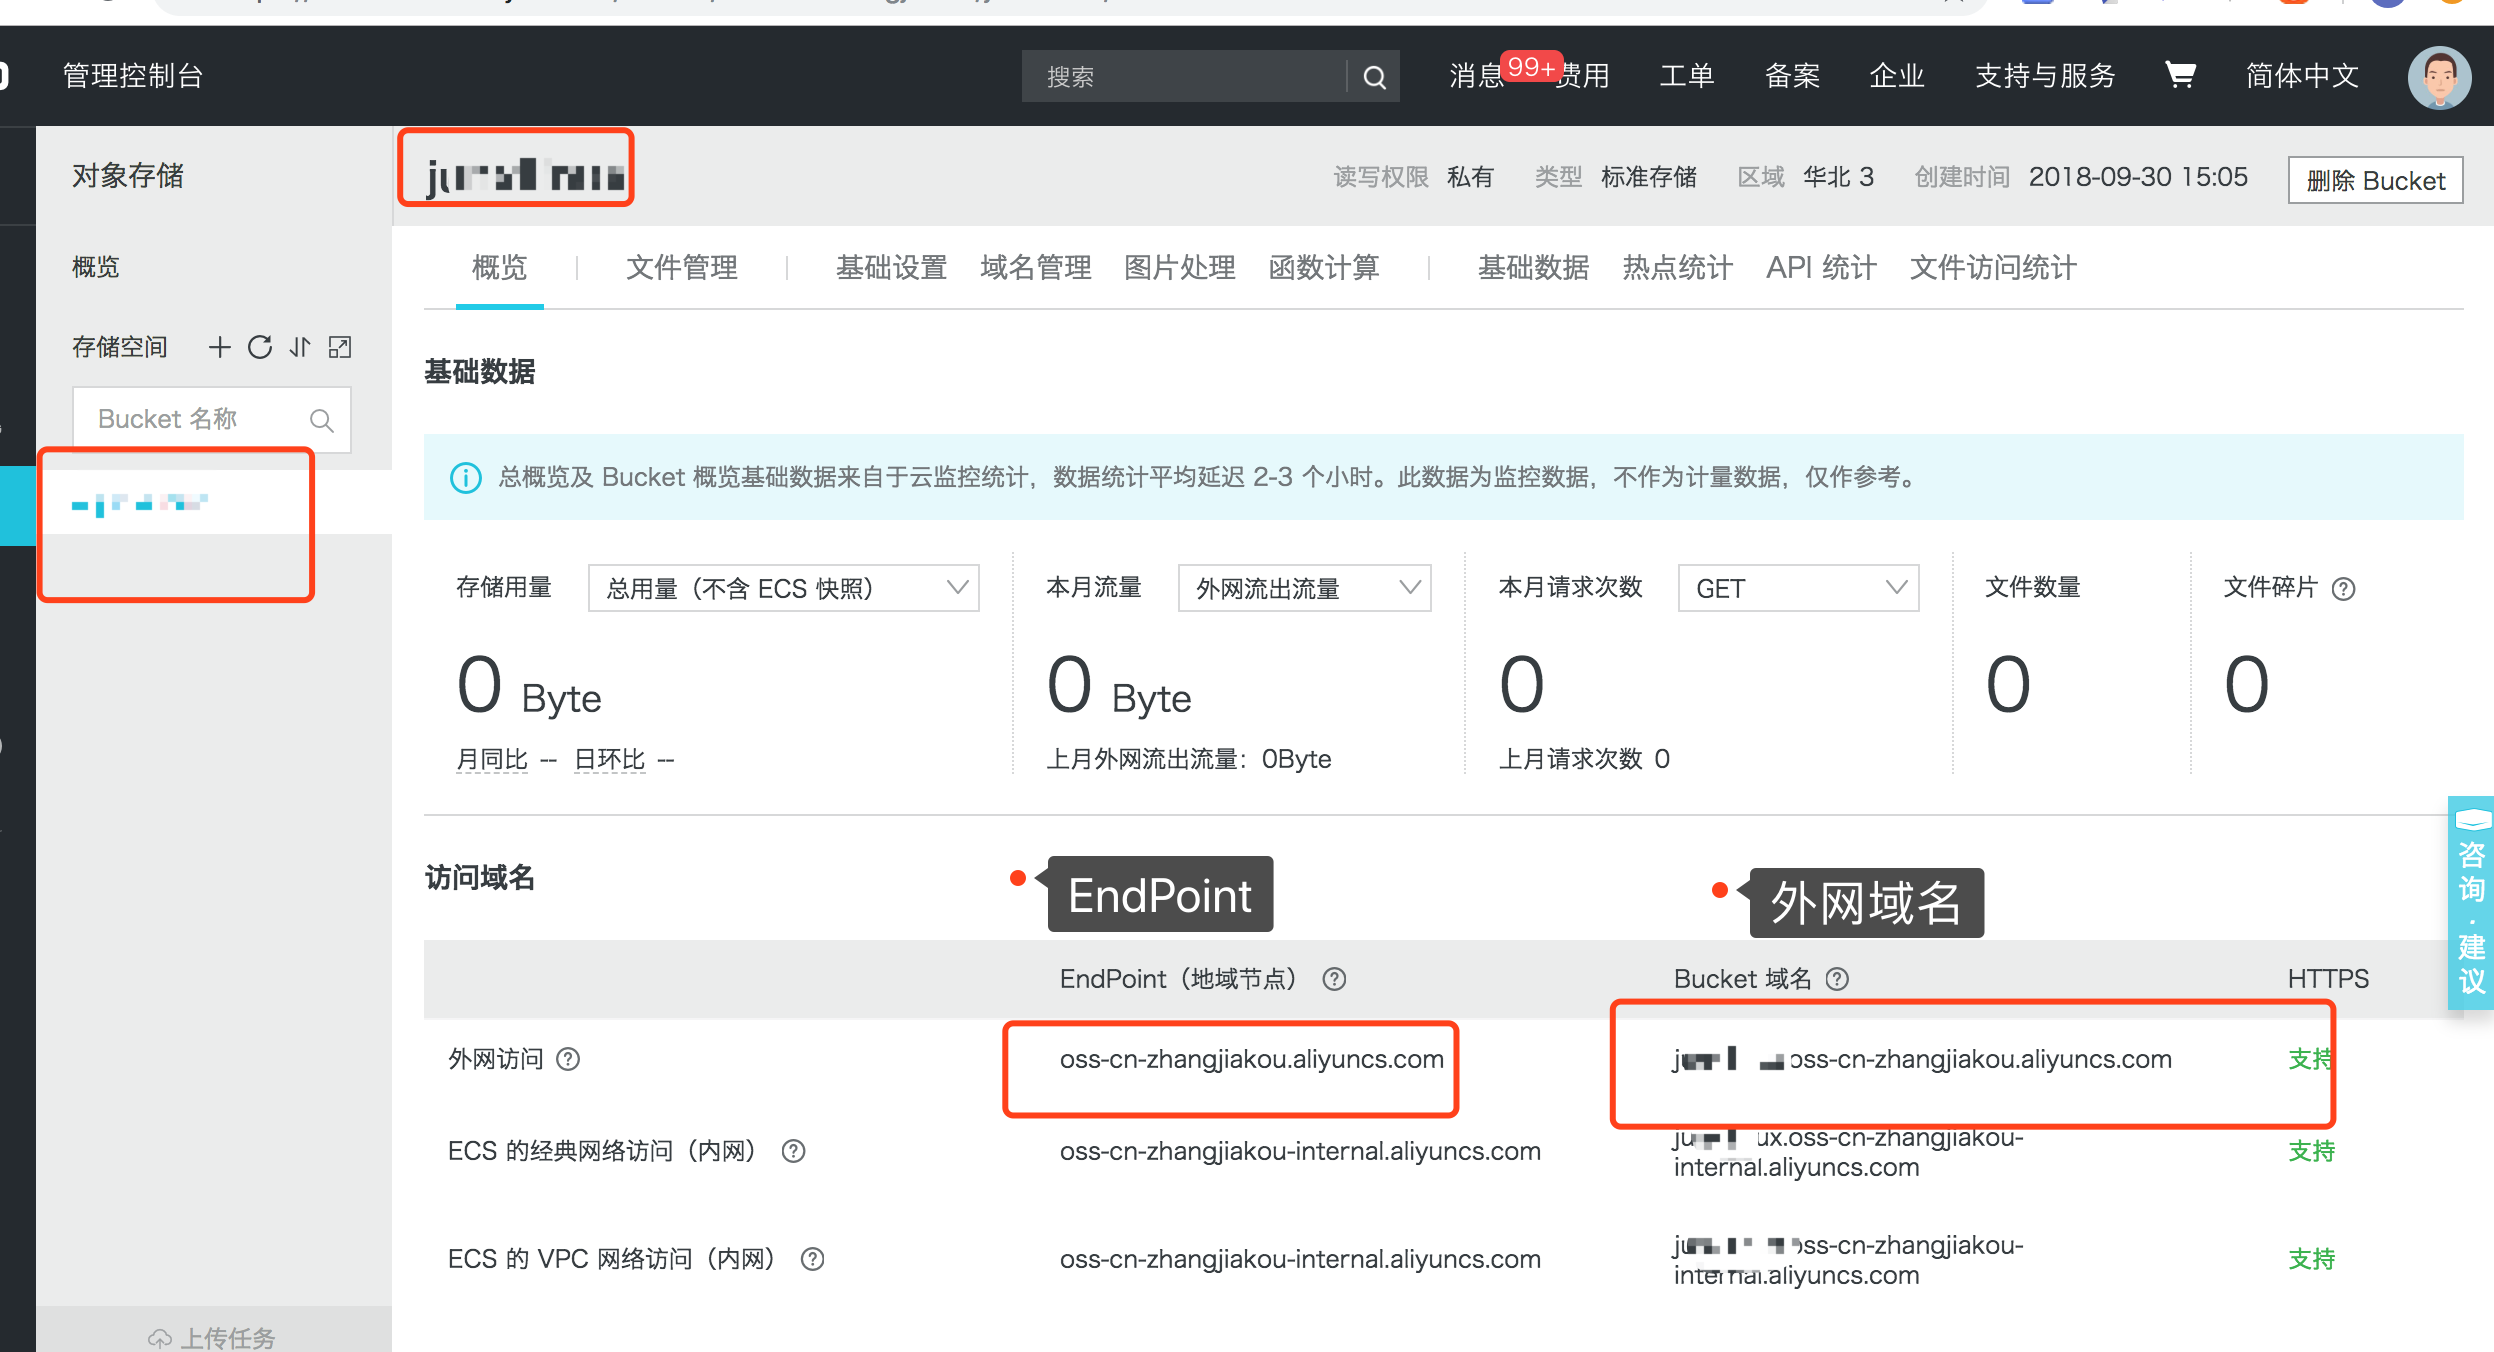Open the 简体中文 language selector
This screenshot has width=2494, height=1352.
pyautogui.click(x=2302, y=76)
